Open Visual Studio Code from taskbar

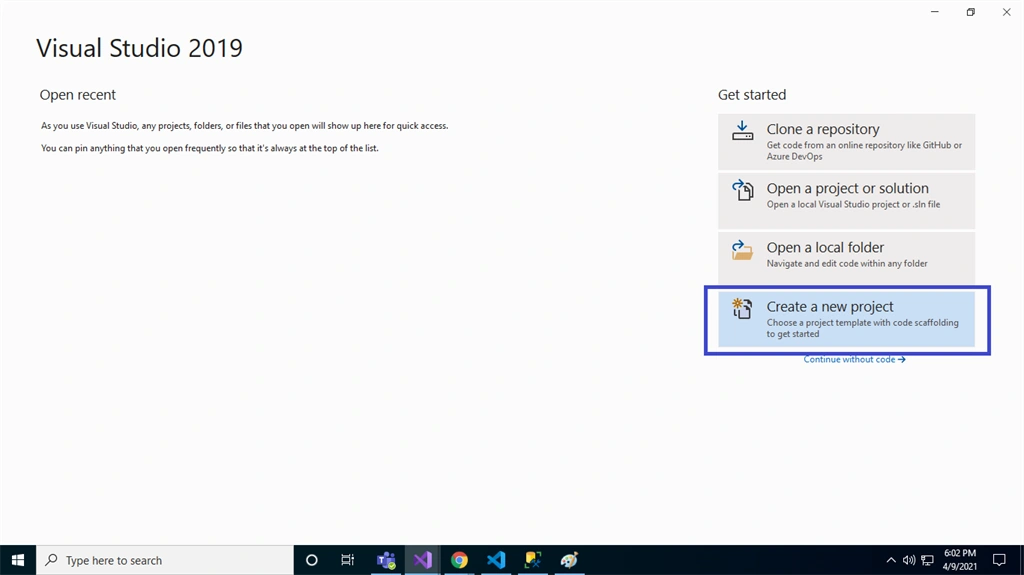(x=496, y=560)
